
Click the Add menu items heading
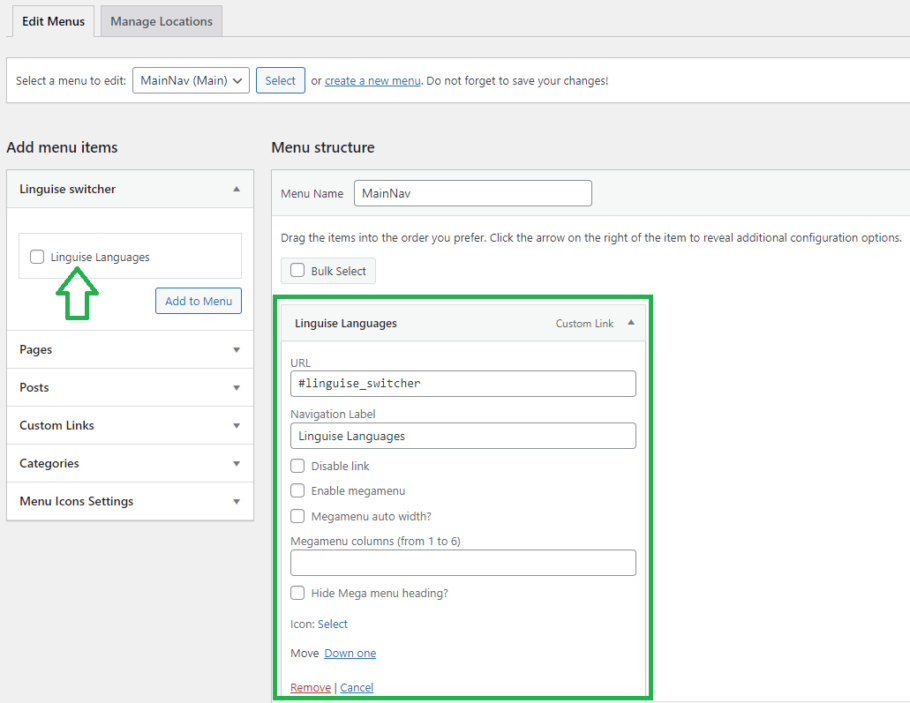(x=62, y=147)
